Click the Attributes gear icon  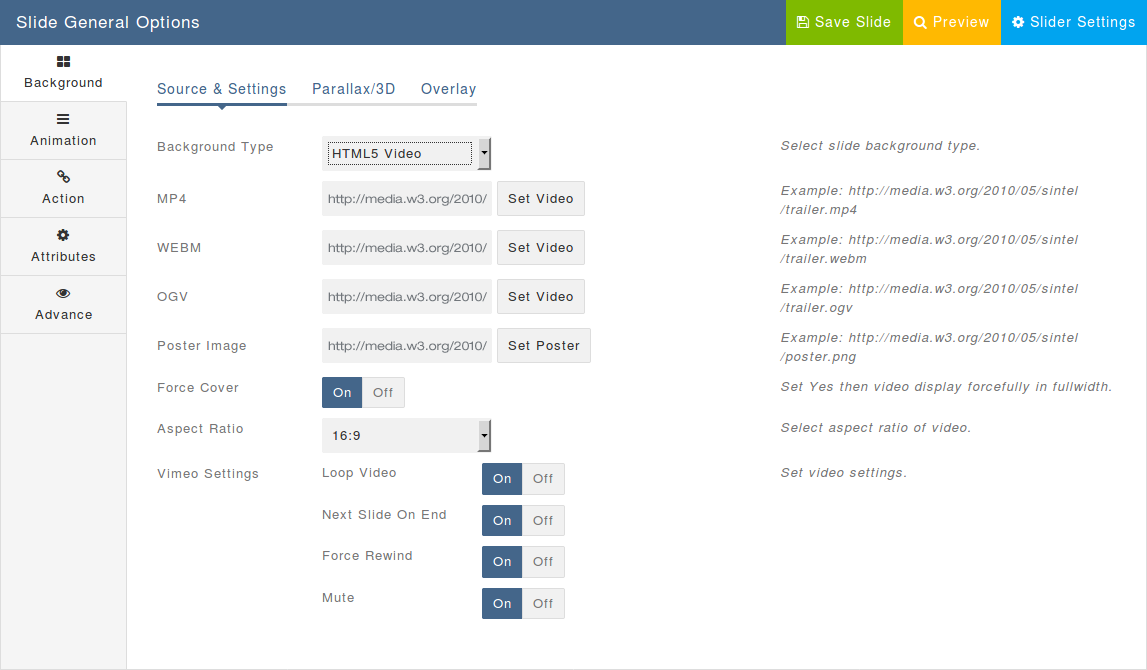coord(64,235)
